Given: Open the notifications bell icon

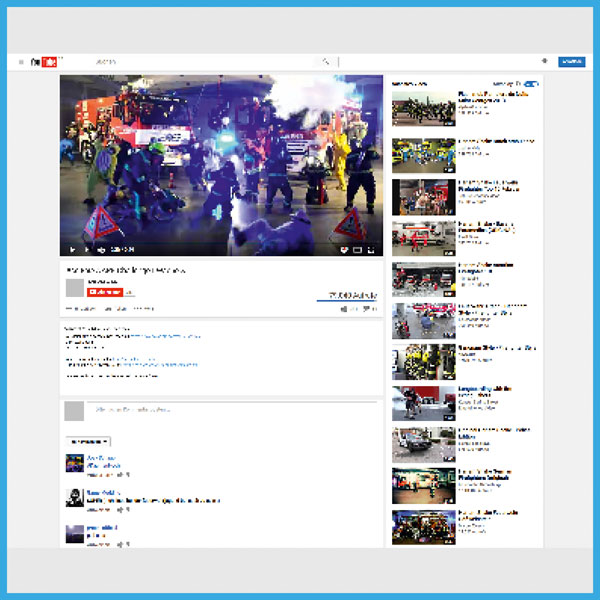Looking at the screenshot, I should 544,62.
